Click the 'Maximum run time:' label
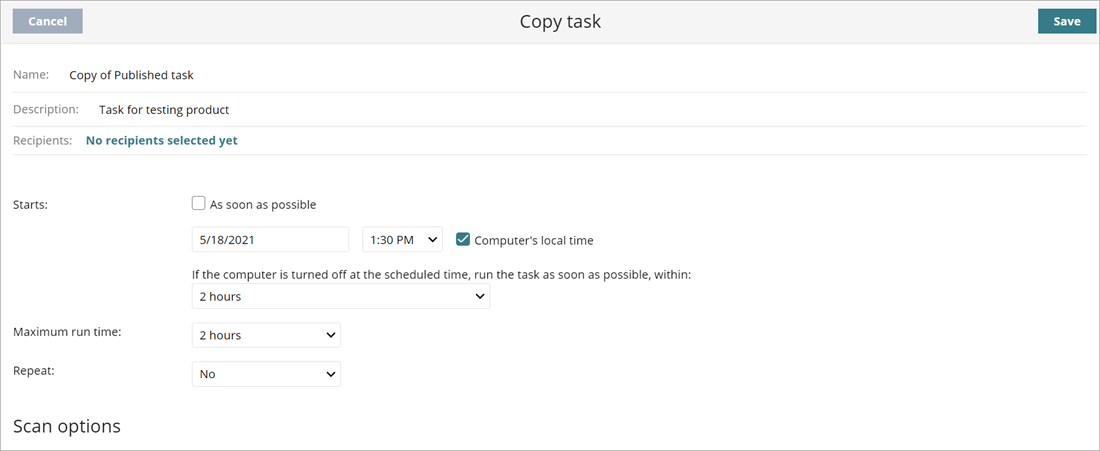1100x451 pixels. pyautogui.click(x=67, y=332)
